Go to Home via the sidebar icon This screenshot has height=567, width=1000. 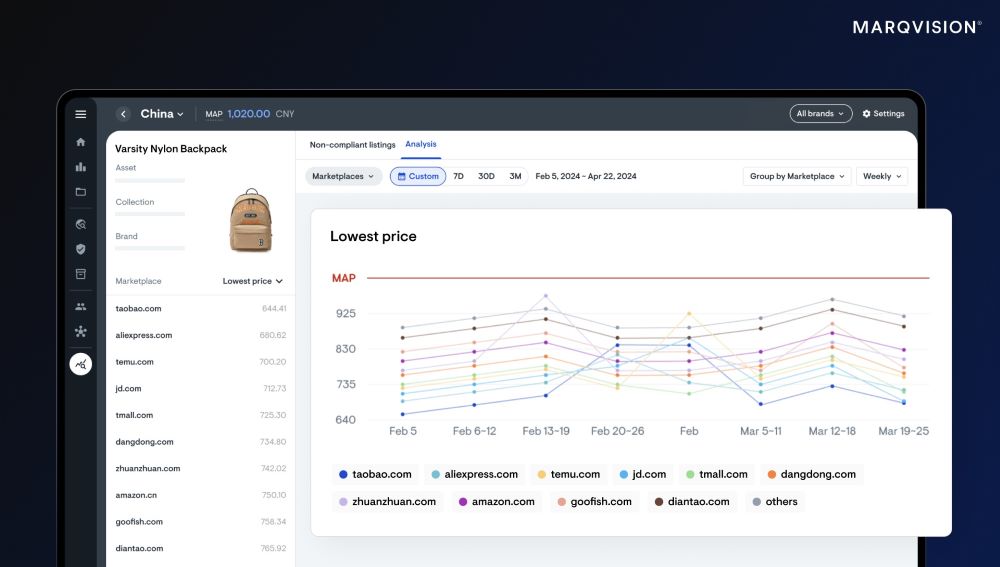pyautogui.click(x=81, y=142)
